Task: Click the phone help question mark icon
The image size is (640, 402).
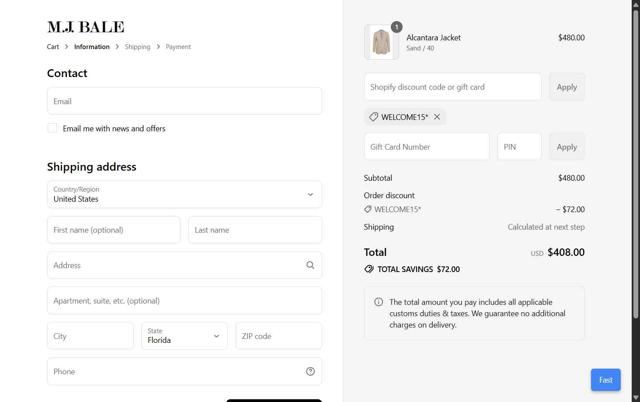Action: coord(310,371)
